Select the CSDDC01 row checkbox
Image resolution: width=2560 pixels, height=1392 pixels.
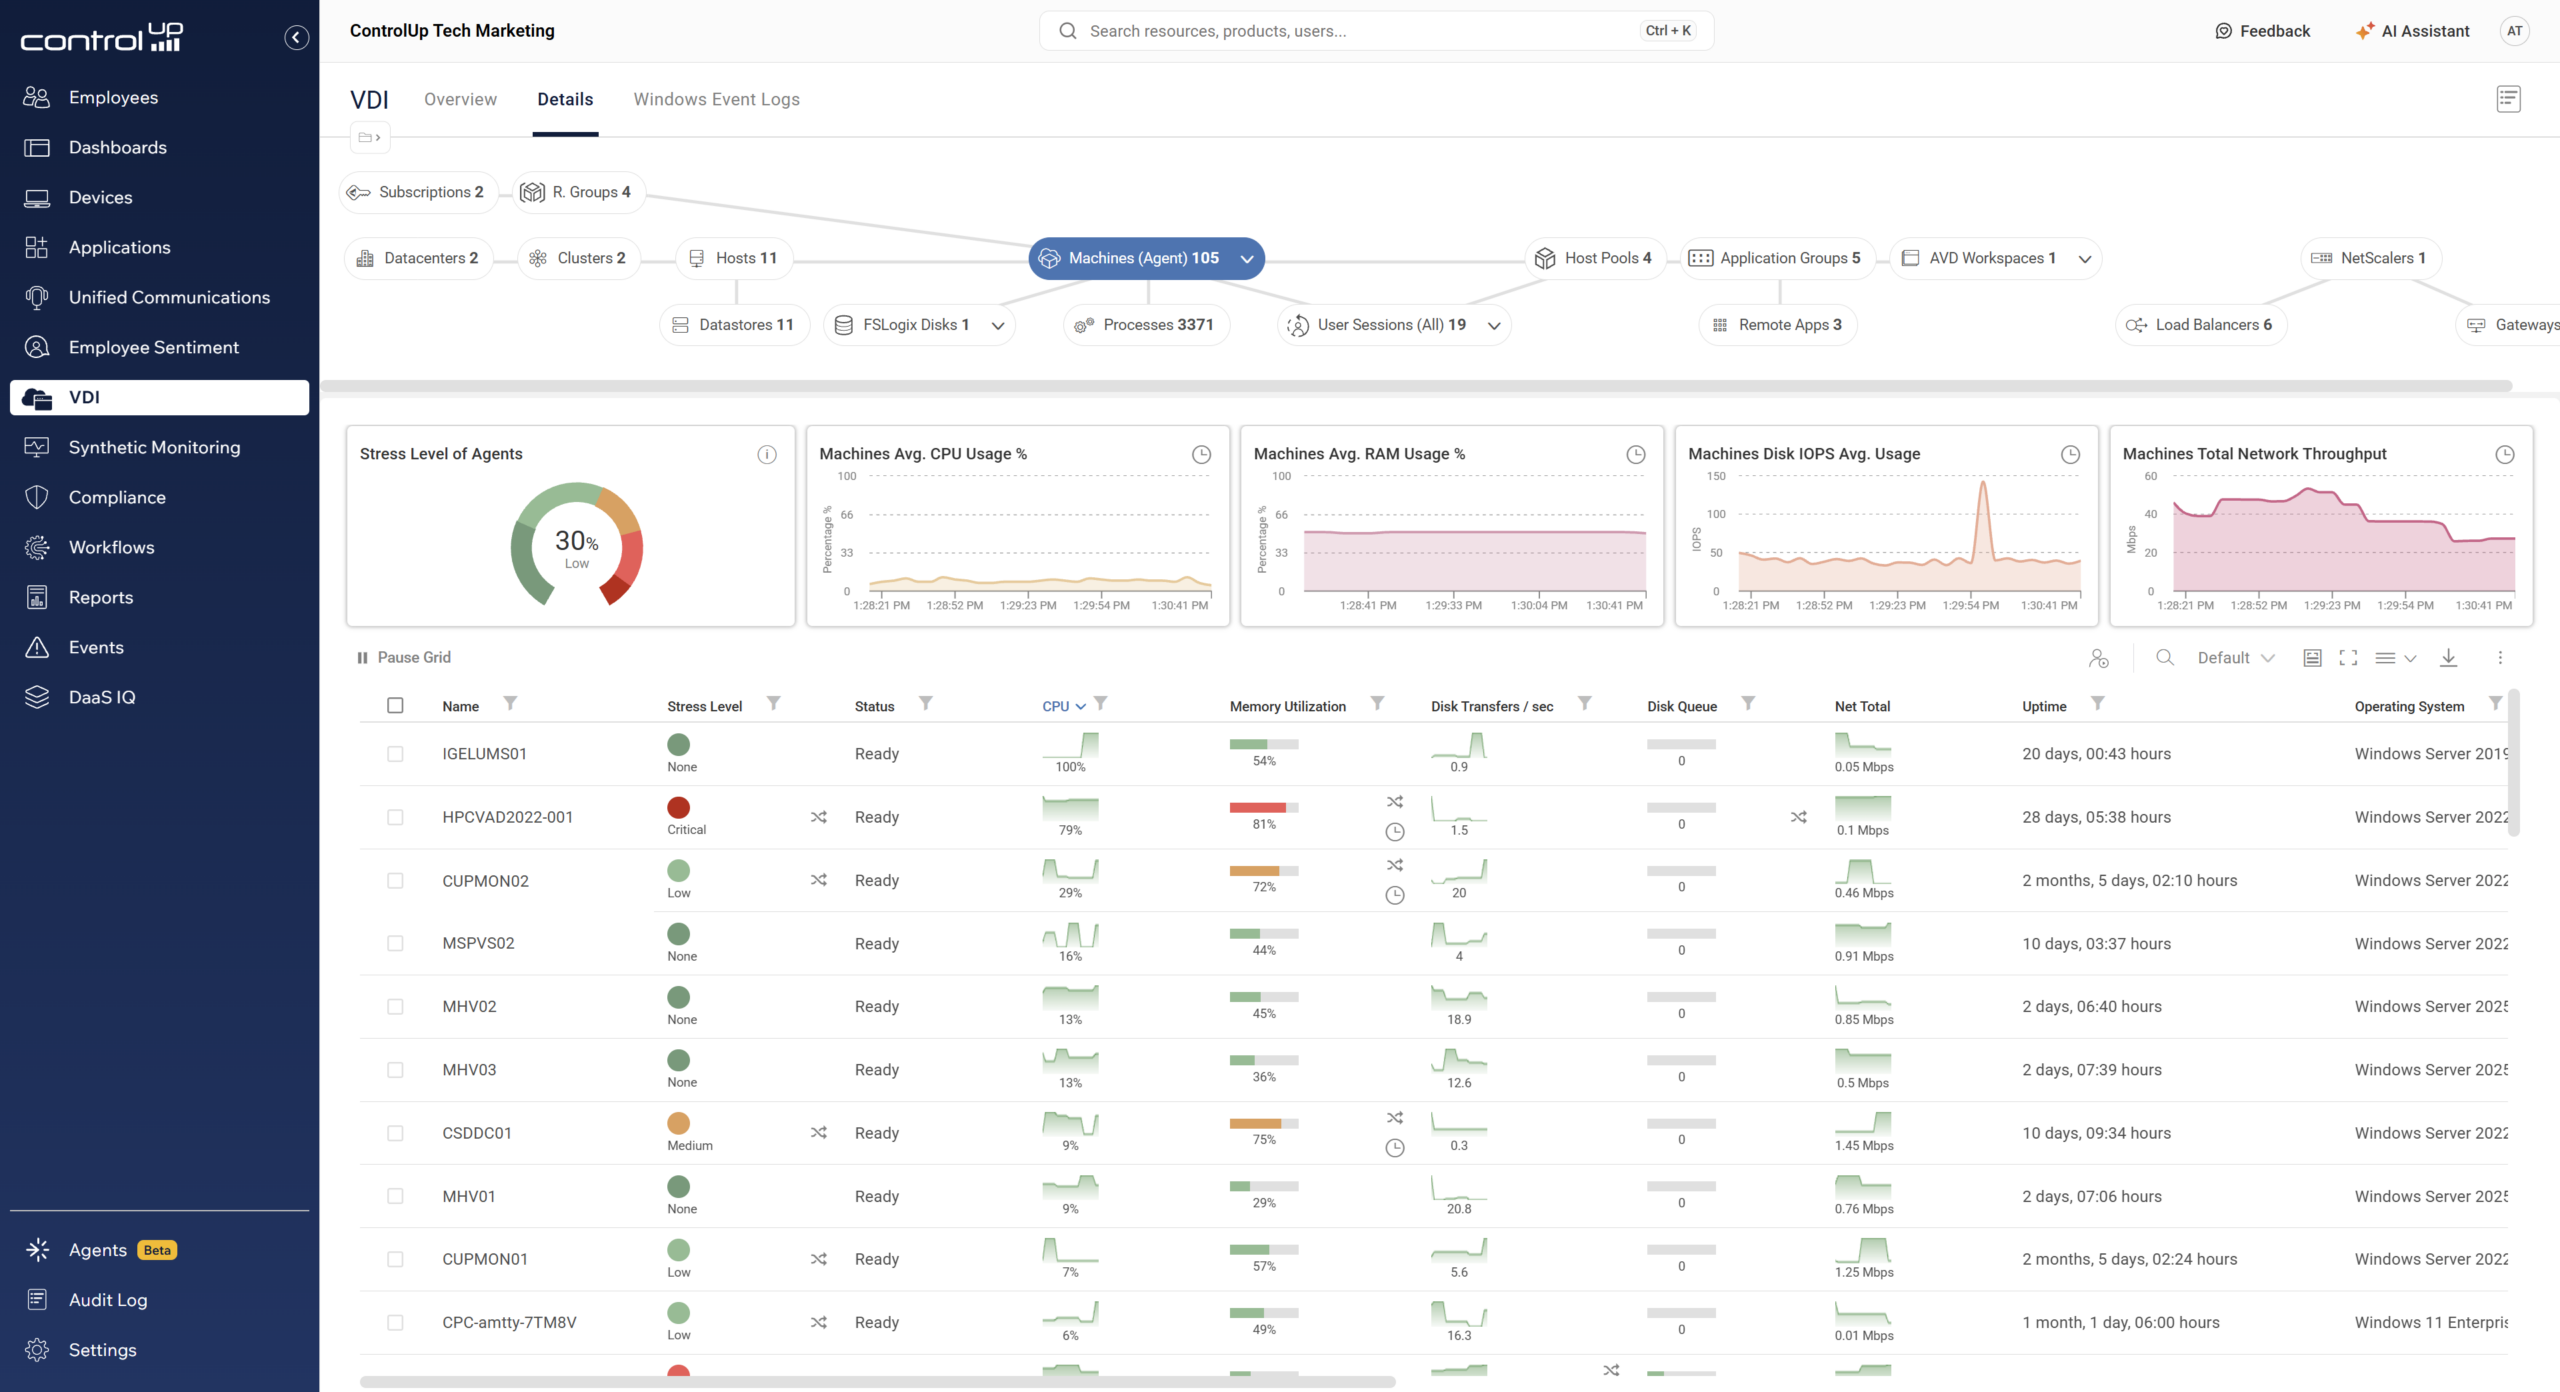[x=395, y=1133]
